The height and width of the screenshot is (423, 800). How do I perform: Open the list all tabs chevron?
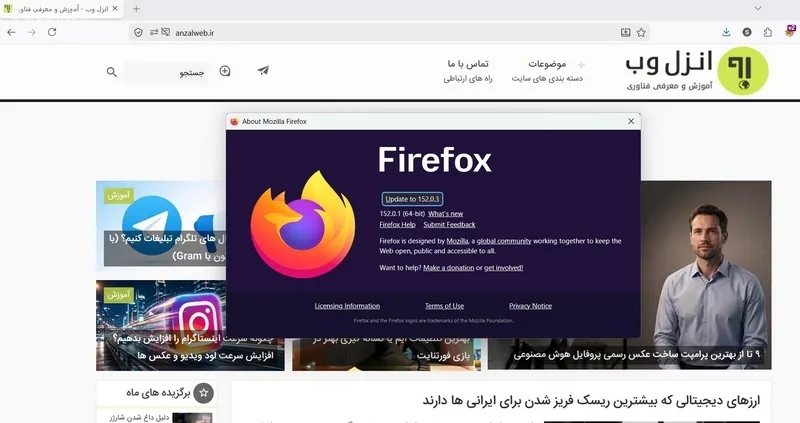pos(758,8)
